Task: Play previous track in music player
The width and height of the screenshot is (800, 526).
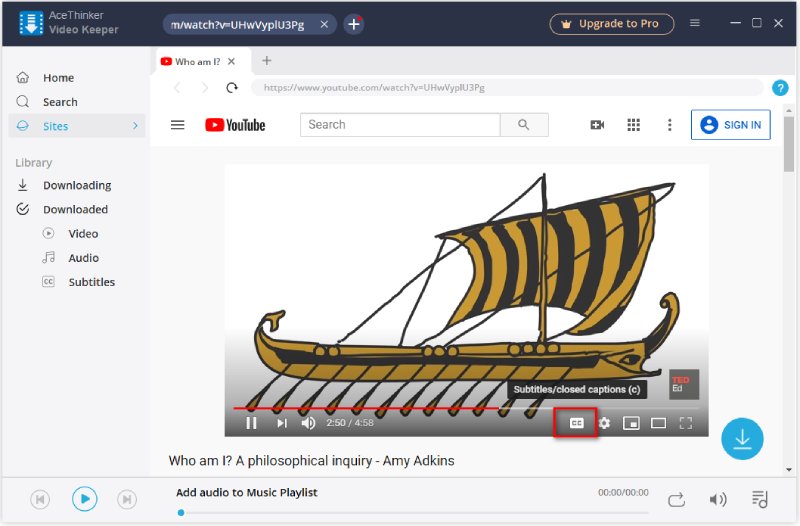Action: (x=40, y=499)
